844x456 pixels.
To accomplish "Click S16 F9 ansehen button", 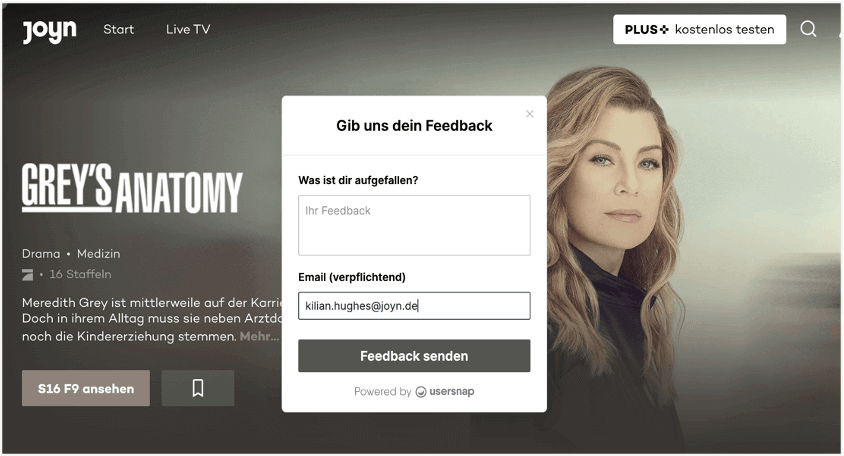I will [86, 388].
